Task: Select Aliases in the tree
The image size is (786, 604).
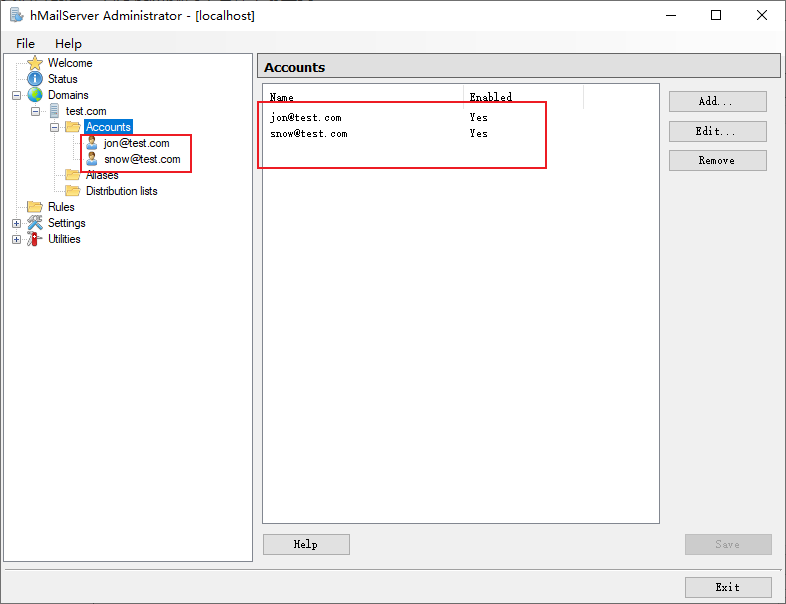Action: [x=102, y=175]
